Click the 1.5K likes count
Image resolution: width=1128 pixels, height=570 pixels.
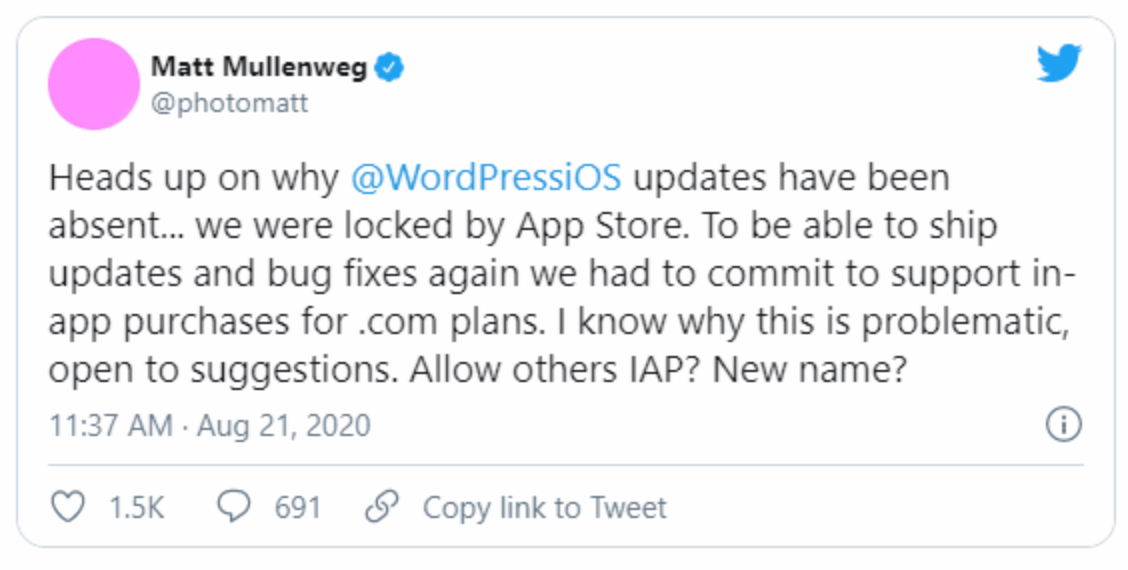(137, 507)
